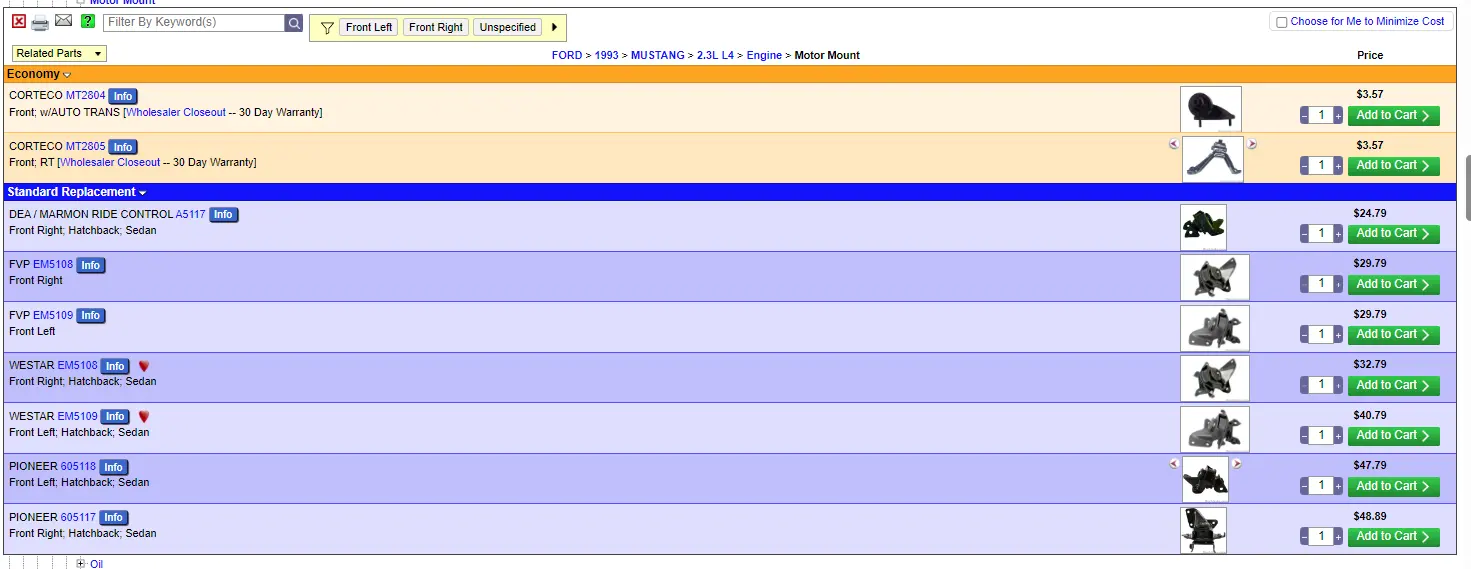1471x569 pixels.
Task: Show next image for PIONEER 605118
Action: 1237,463
